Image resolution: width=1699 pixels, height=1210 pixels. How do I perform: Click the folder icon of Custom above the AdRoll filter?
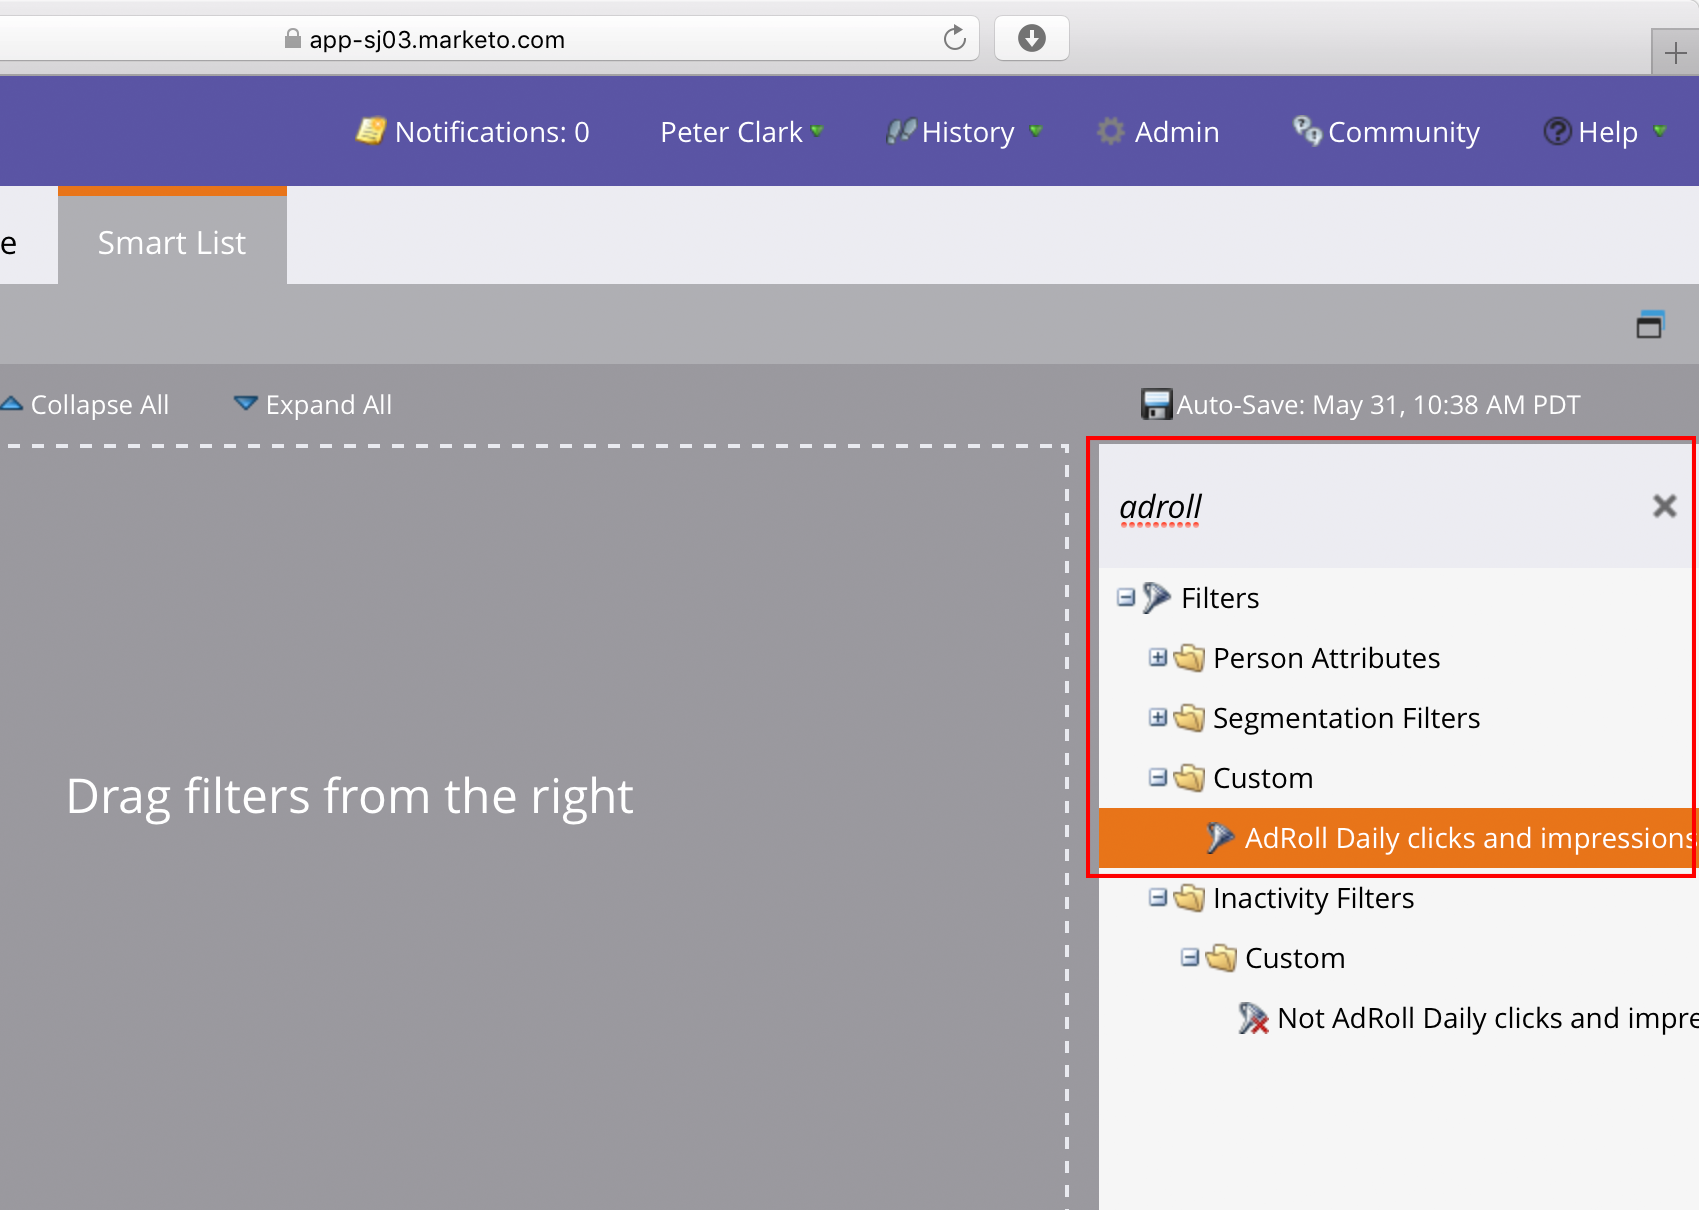tap(1189, 777)
